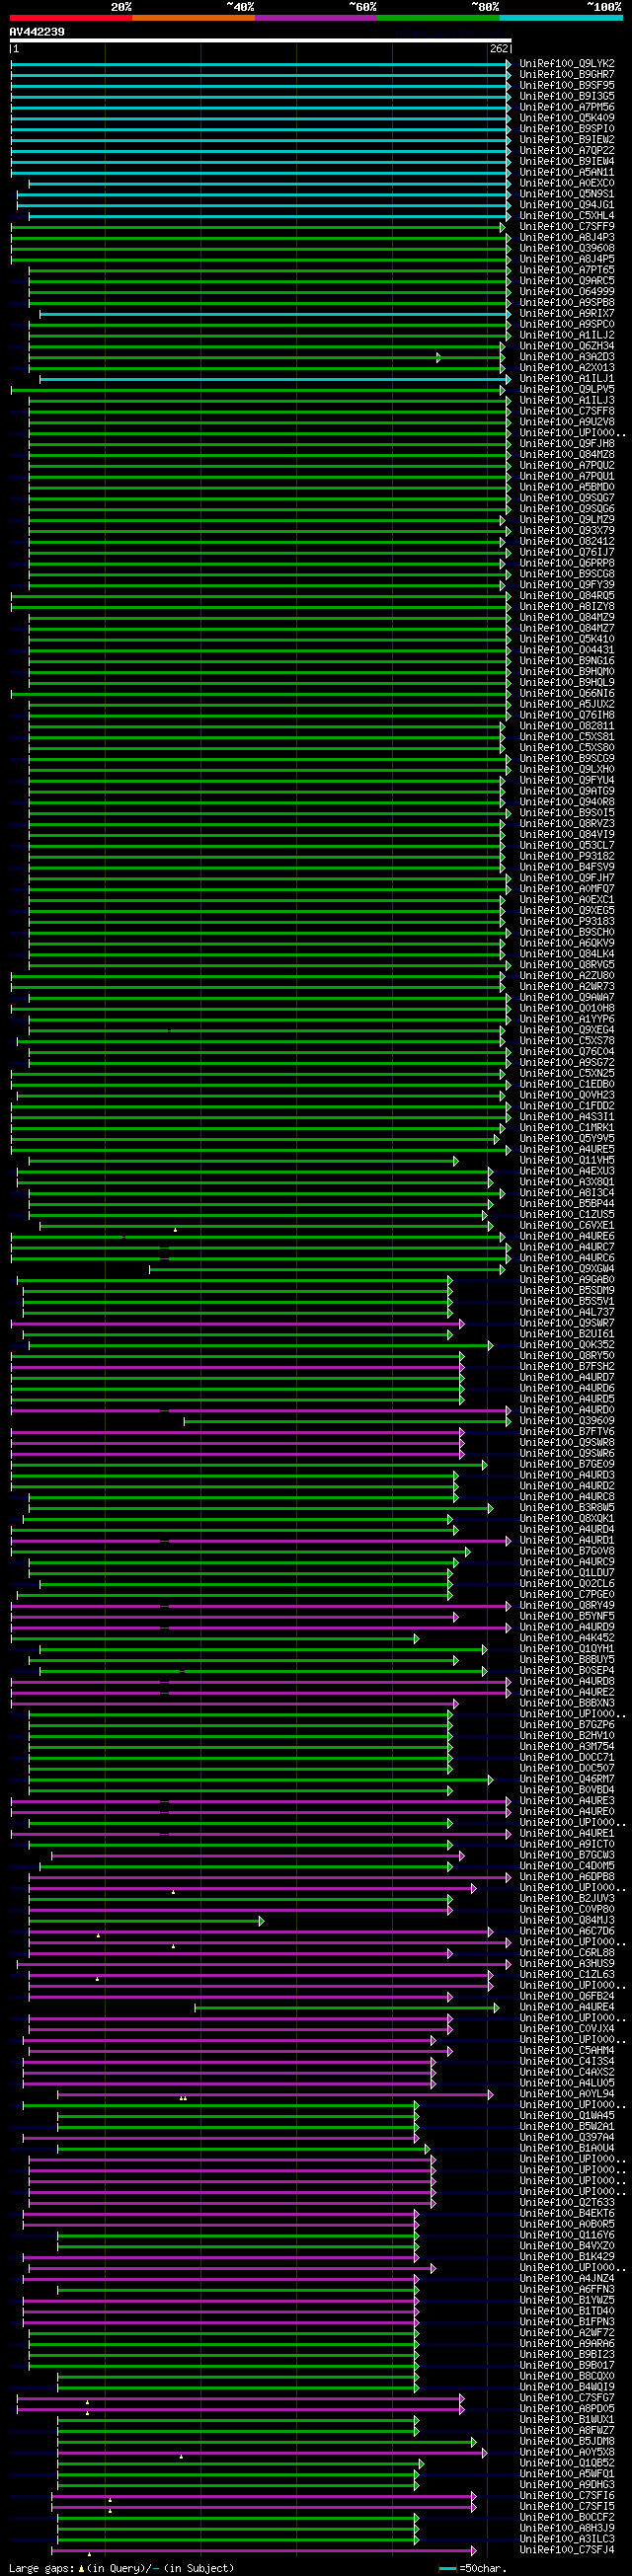This screenshot has height=2576, width=632.
Task: Open the UniRef100_Q94JG1 entry
Action: tap(567, 205)
